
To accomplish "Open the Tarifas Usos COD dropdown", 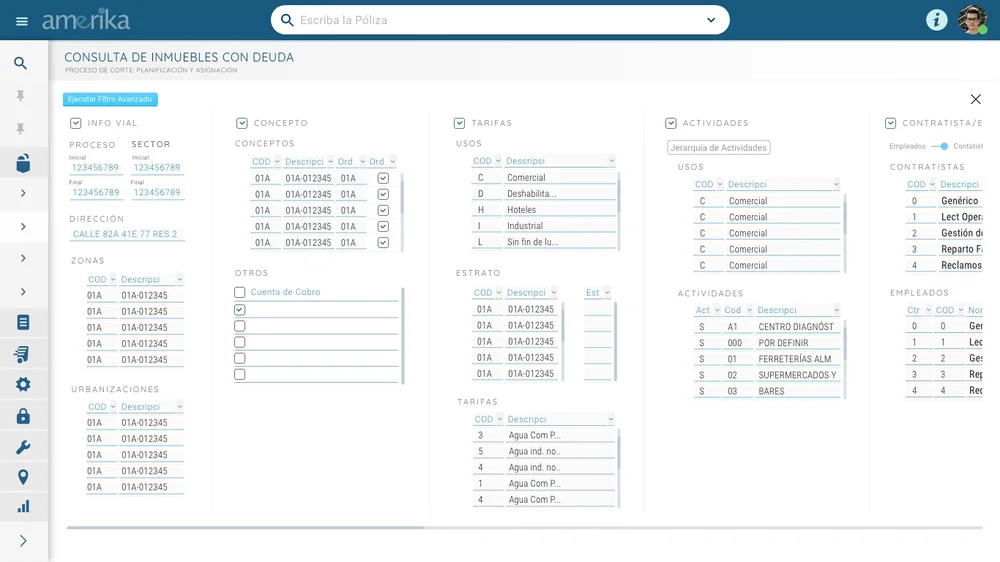I will 499,161.
